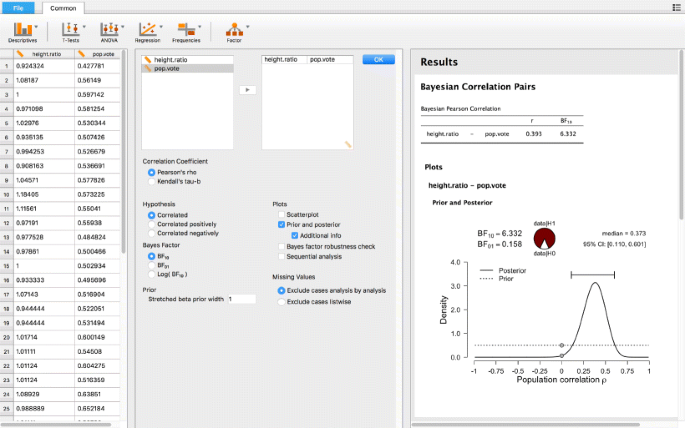Open the ANOVA analysis menu
Image resolution: width=685 pixels, height=428 pixels.
[x=111, y=33]
